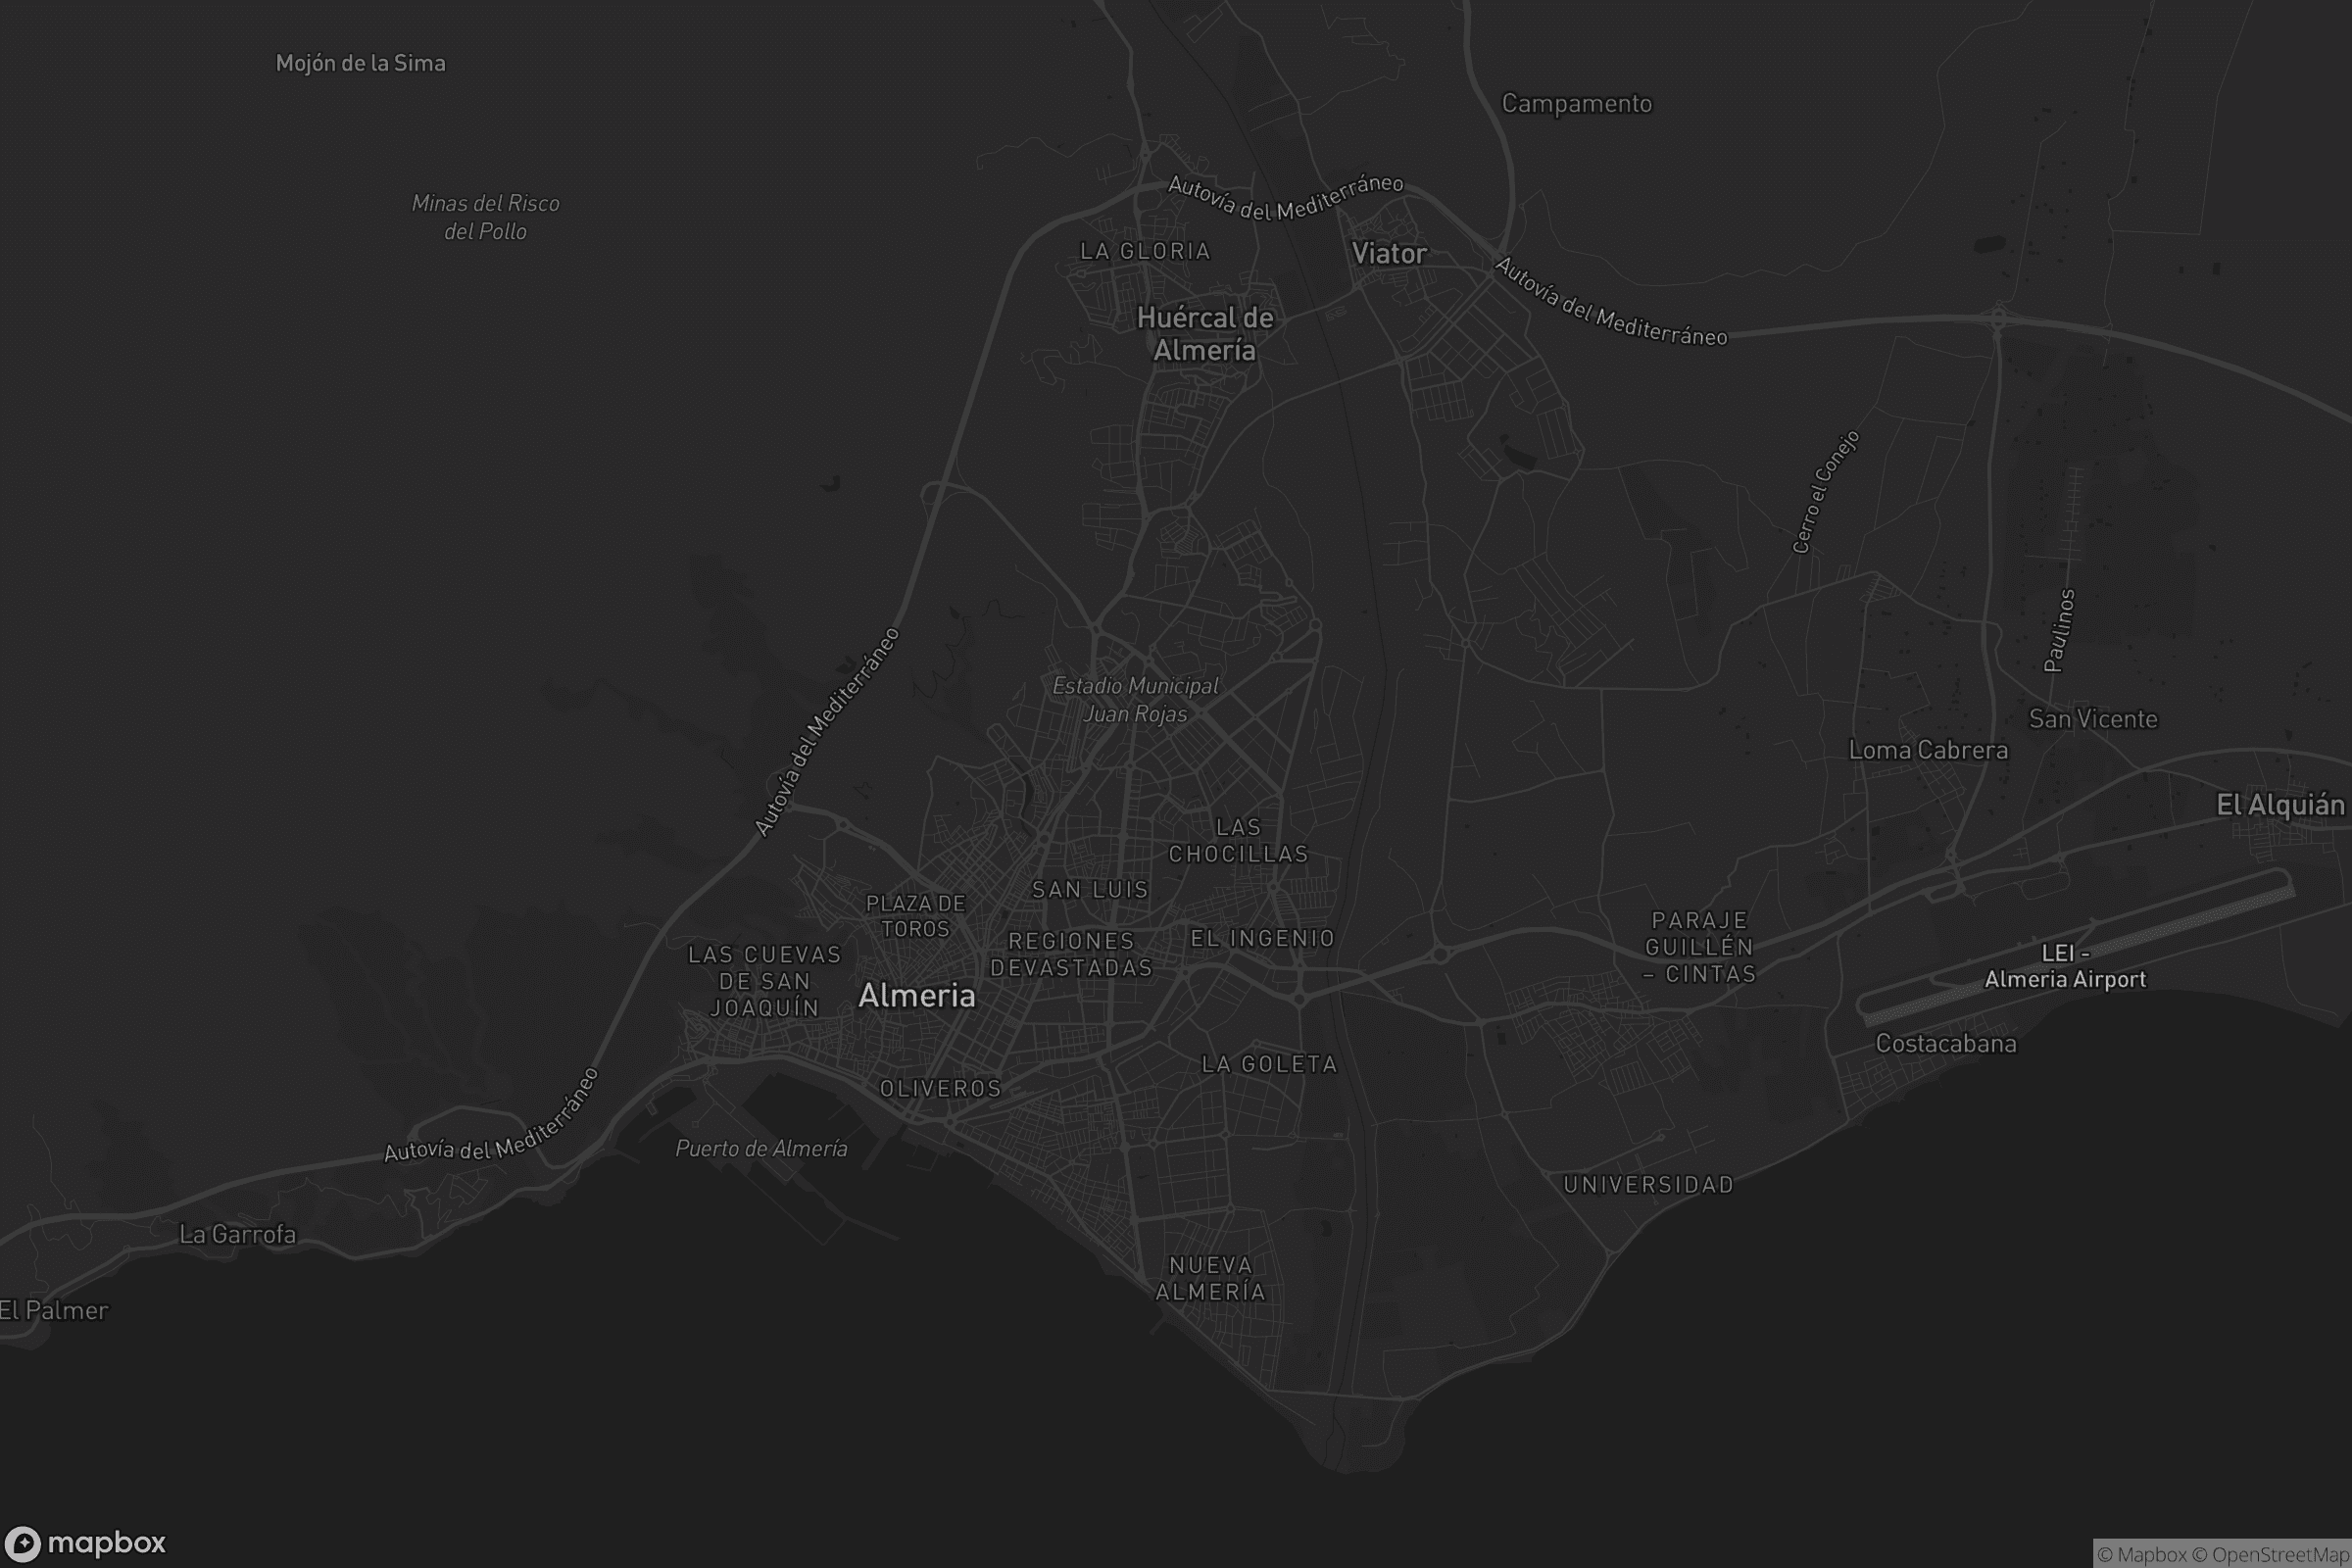Select the La Garrofa label
Viewport: 2352px width, 1568px height.
click(237, 1235)
